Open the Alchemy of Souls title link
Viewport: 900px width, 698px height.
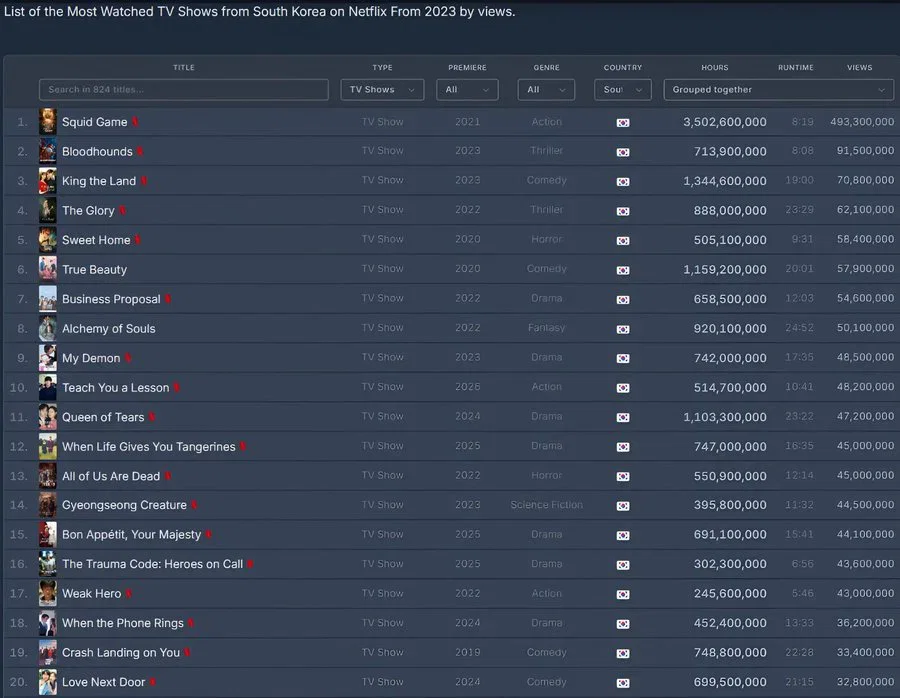tap(108, 328)
